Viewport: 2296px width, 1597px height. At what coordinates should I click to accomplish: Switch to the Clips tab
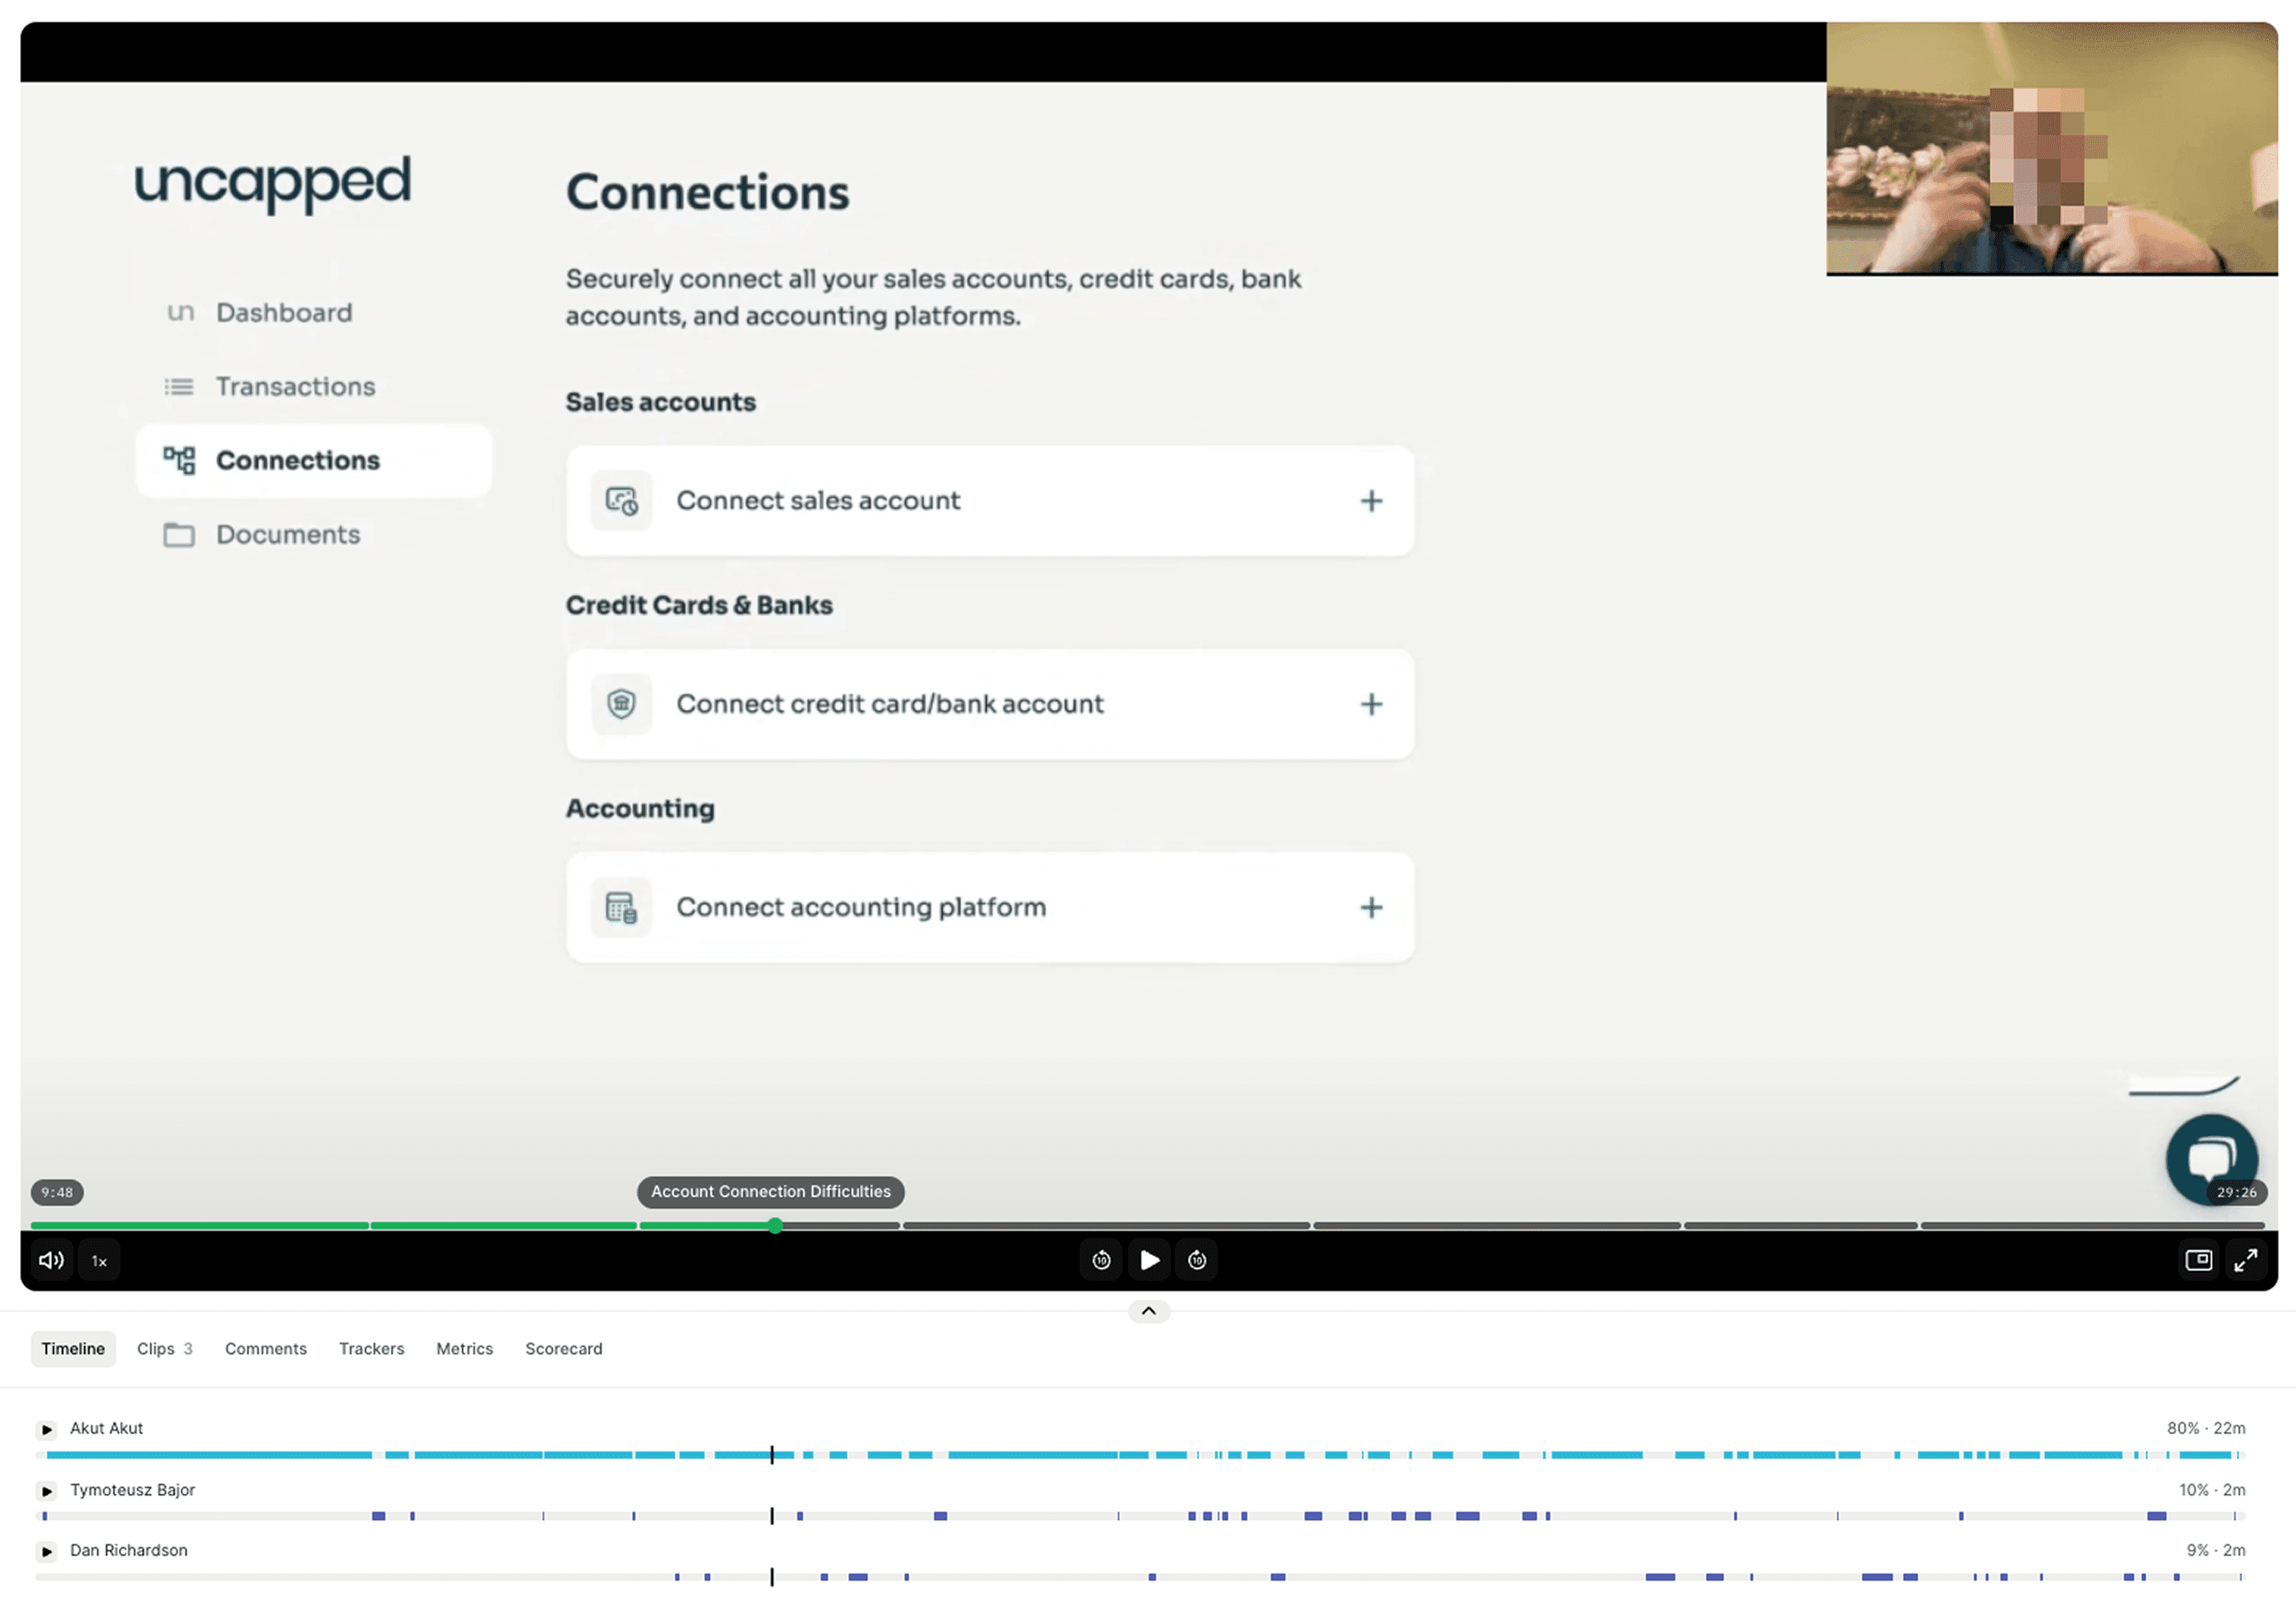pyautogui.click(x=164, y=1348)
